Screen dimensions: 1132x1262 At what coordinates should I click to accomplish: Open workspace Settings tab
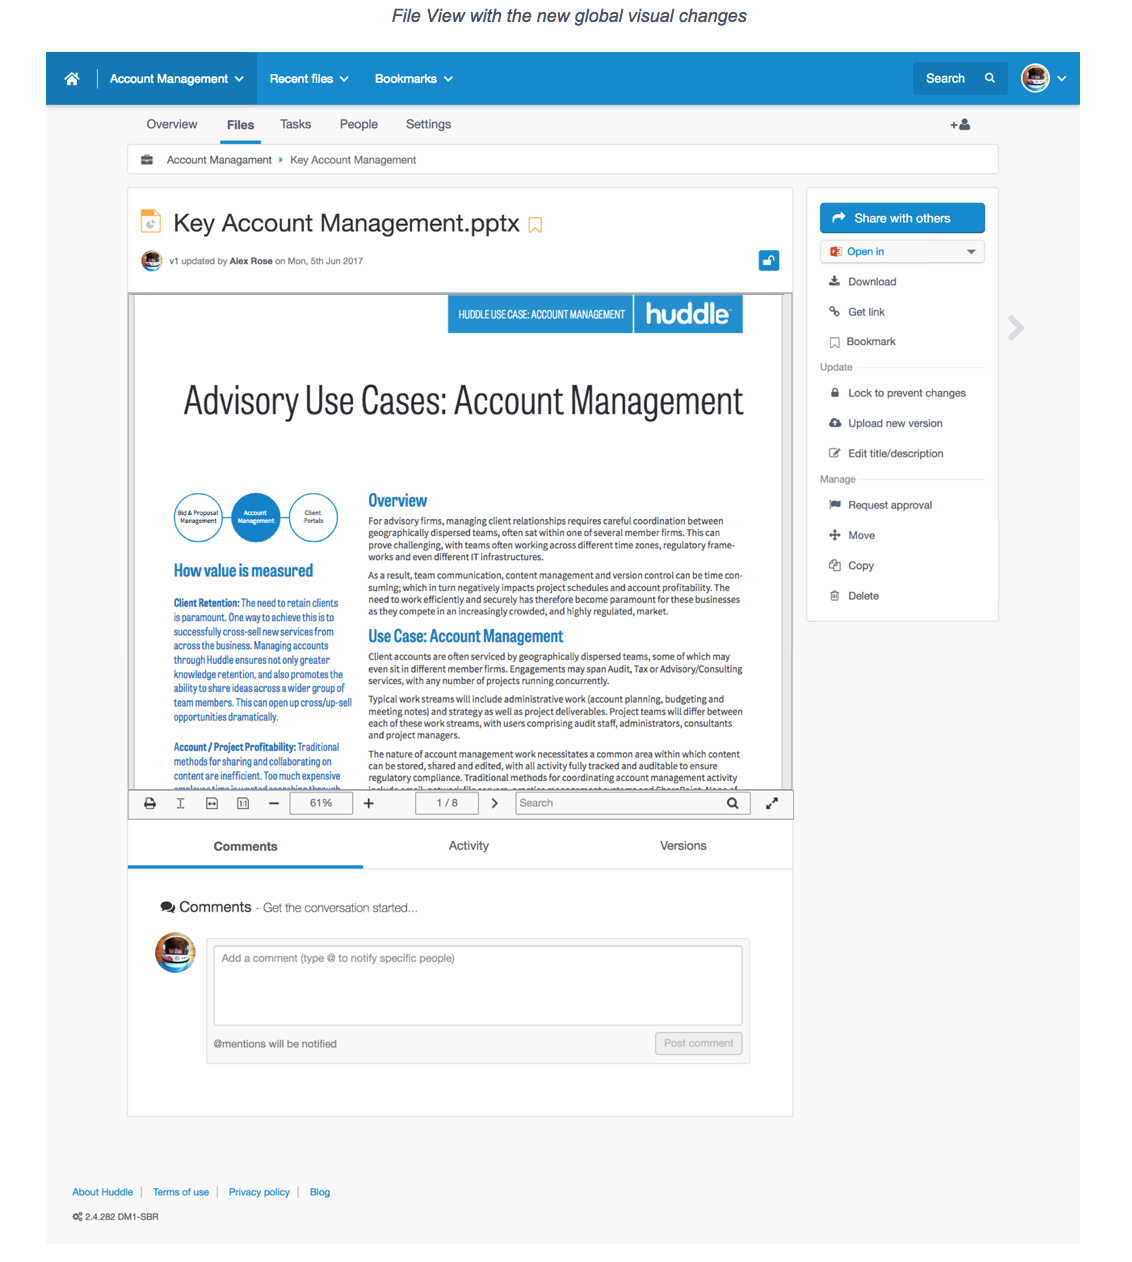tap(428, 124)
